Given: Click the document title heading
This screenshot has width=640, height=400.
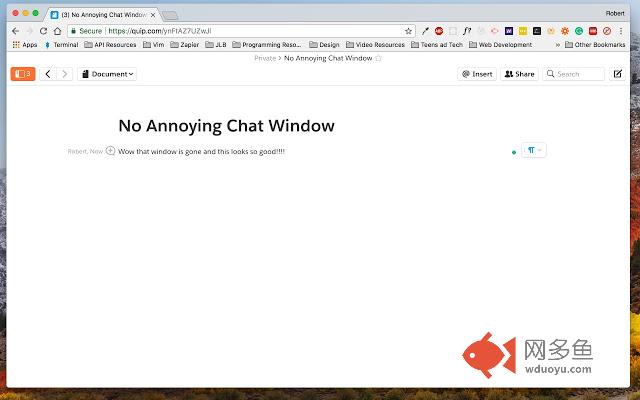Looking at the screenshot, I should 227,126.
